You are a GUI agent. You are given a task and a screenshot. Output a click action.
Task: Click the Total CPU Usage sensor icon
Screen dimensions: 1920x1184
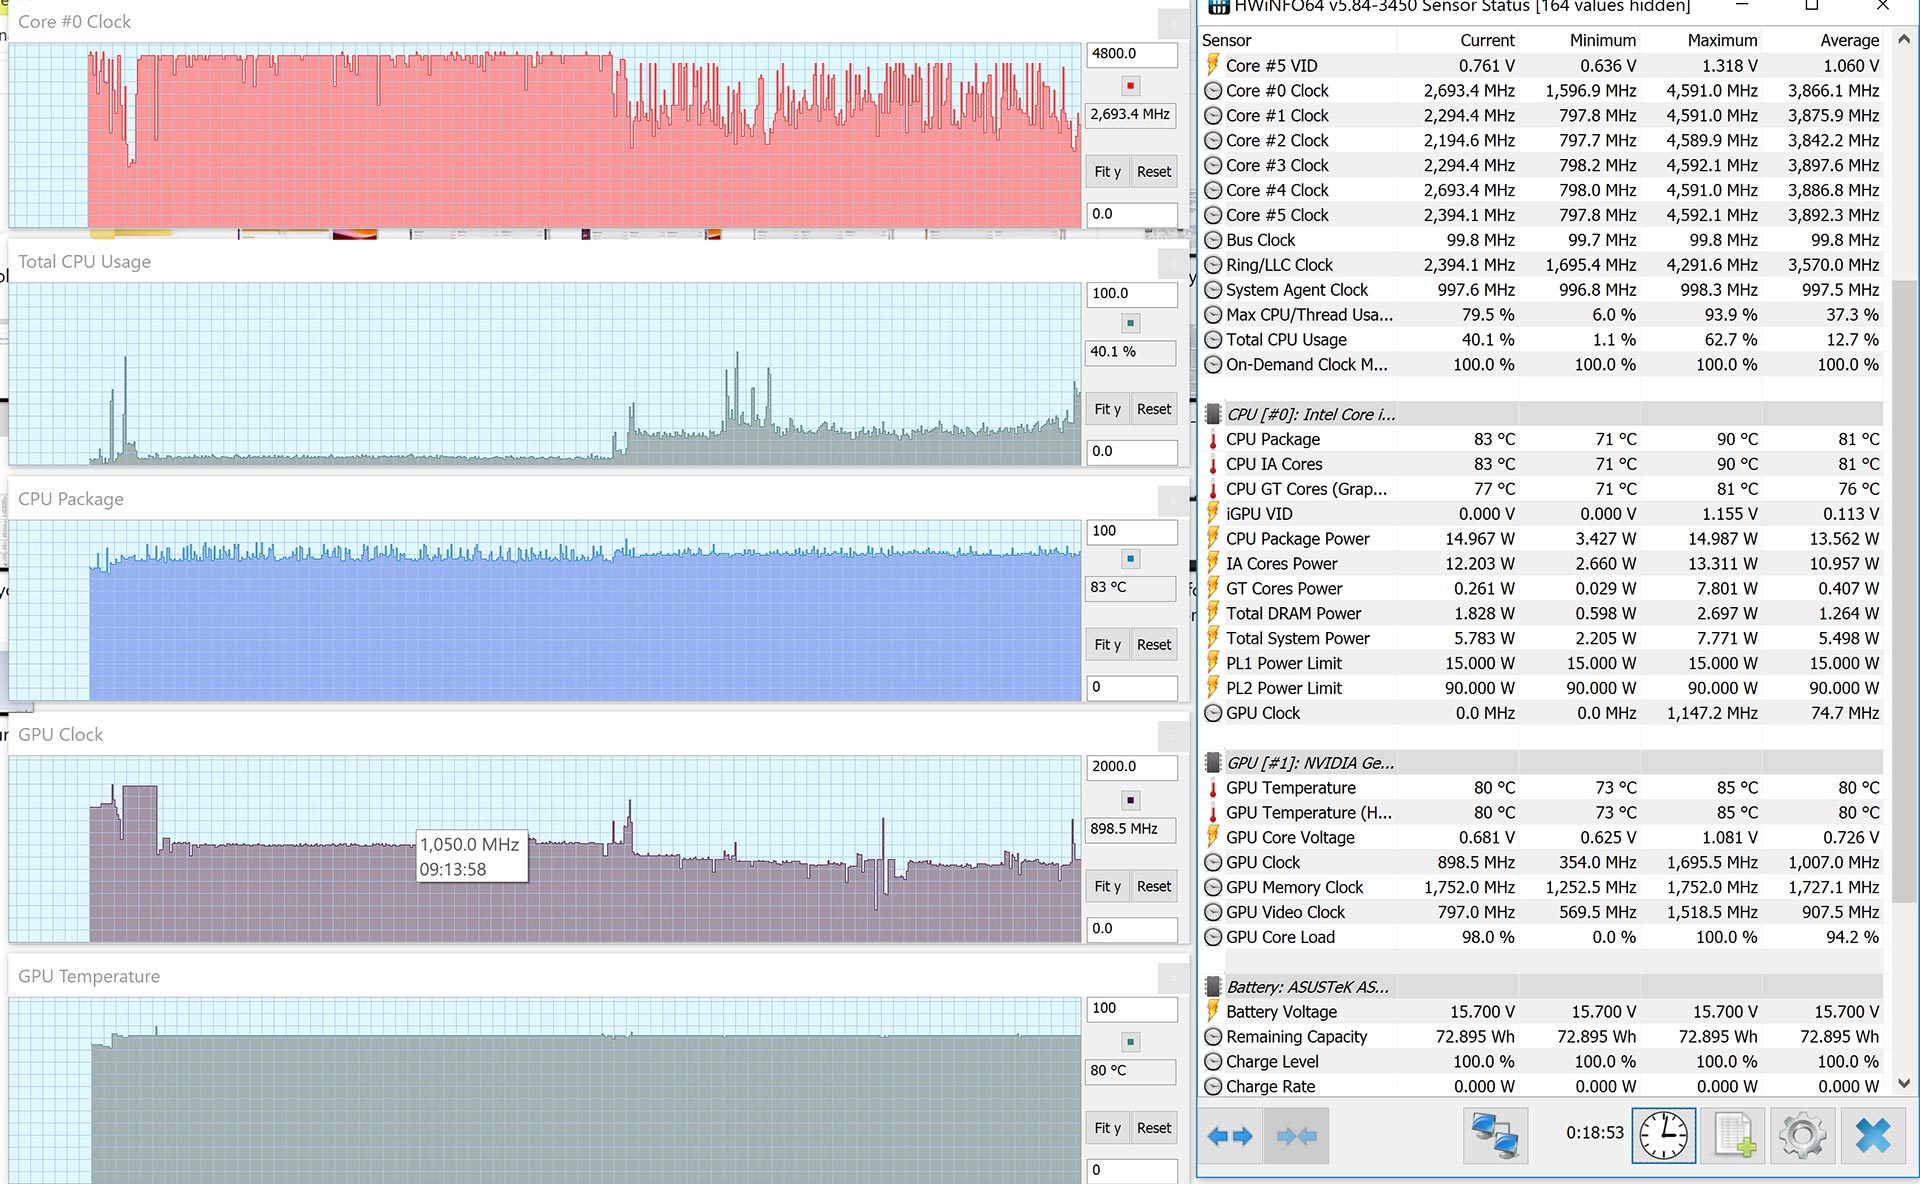point(1213,339)
